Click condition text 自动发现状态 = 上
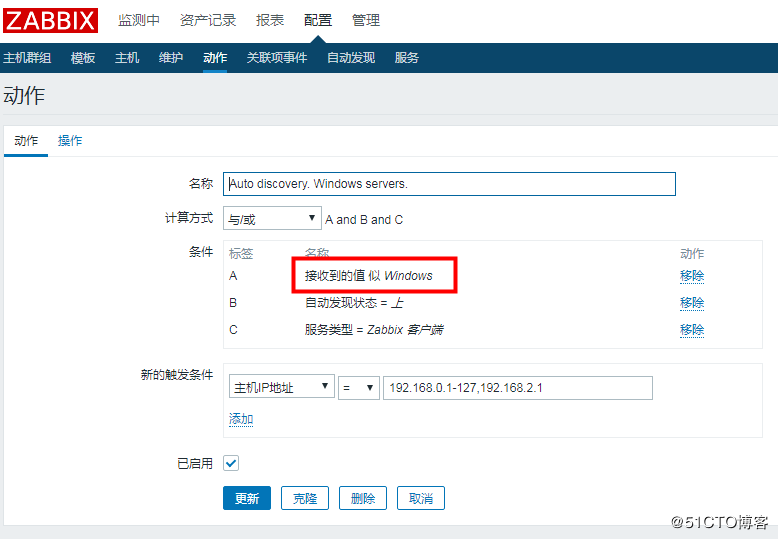778x539 pixels. 354,303
